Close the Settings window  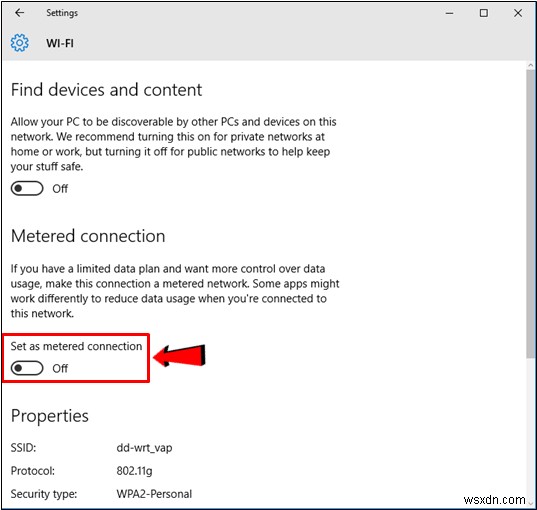518,13
